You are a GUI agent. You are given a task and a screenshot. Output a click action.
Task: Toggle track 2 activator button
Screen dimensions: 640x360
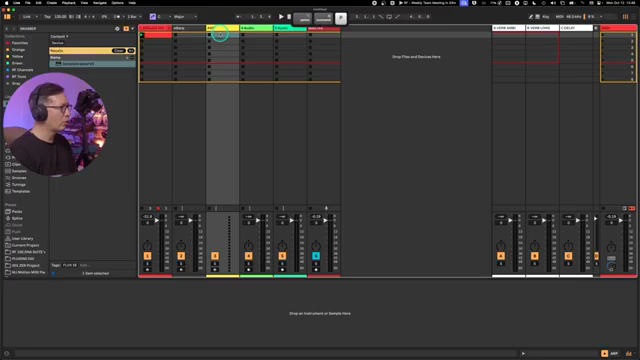tap(181, 256)
